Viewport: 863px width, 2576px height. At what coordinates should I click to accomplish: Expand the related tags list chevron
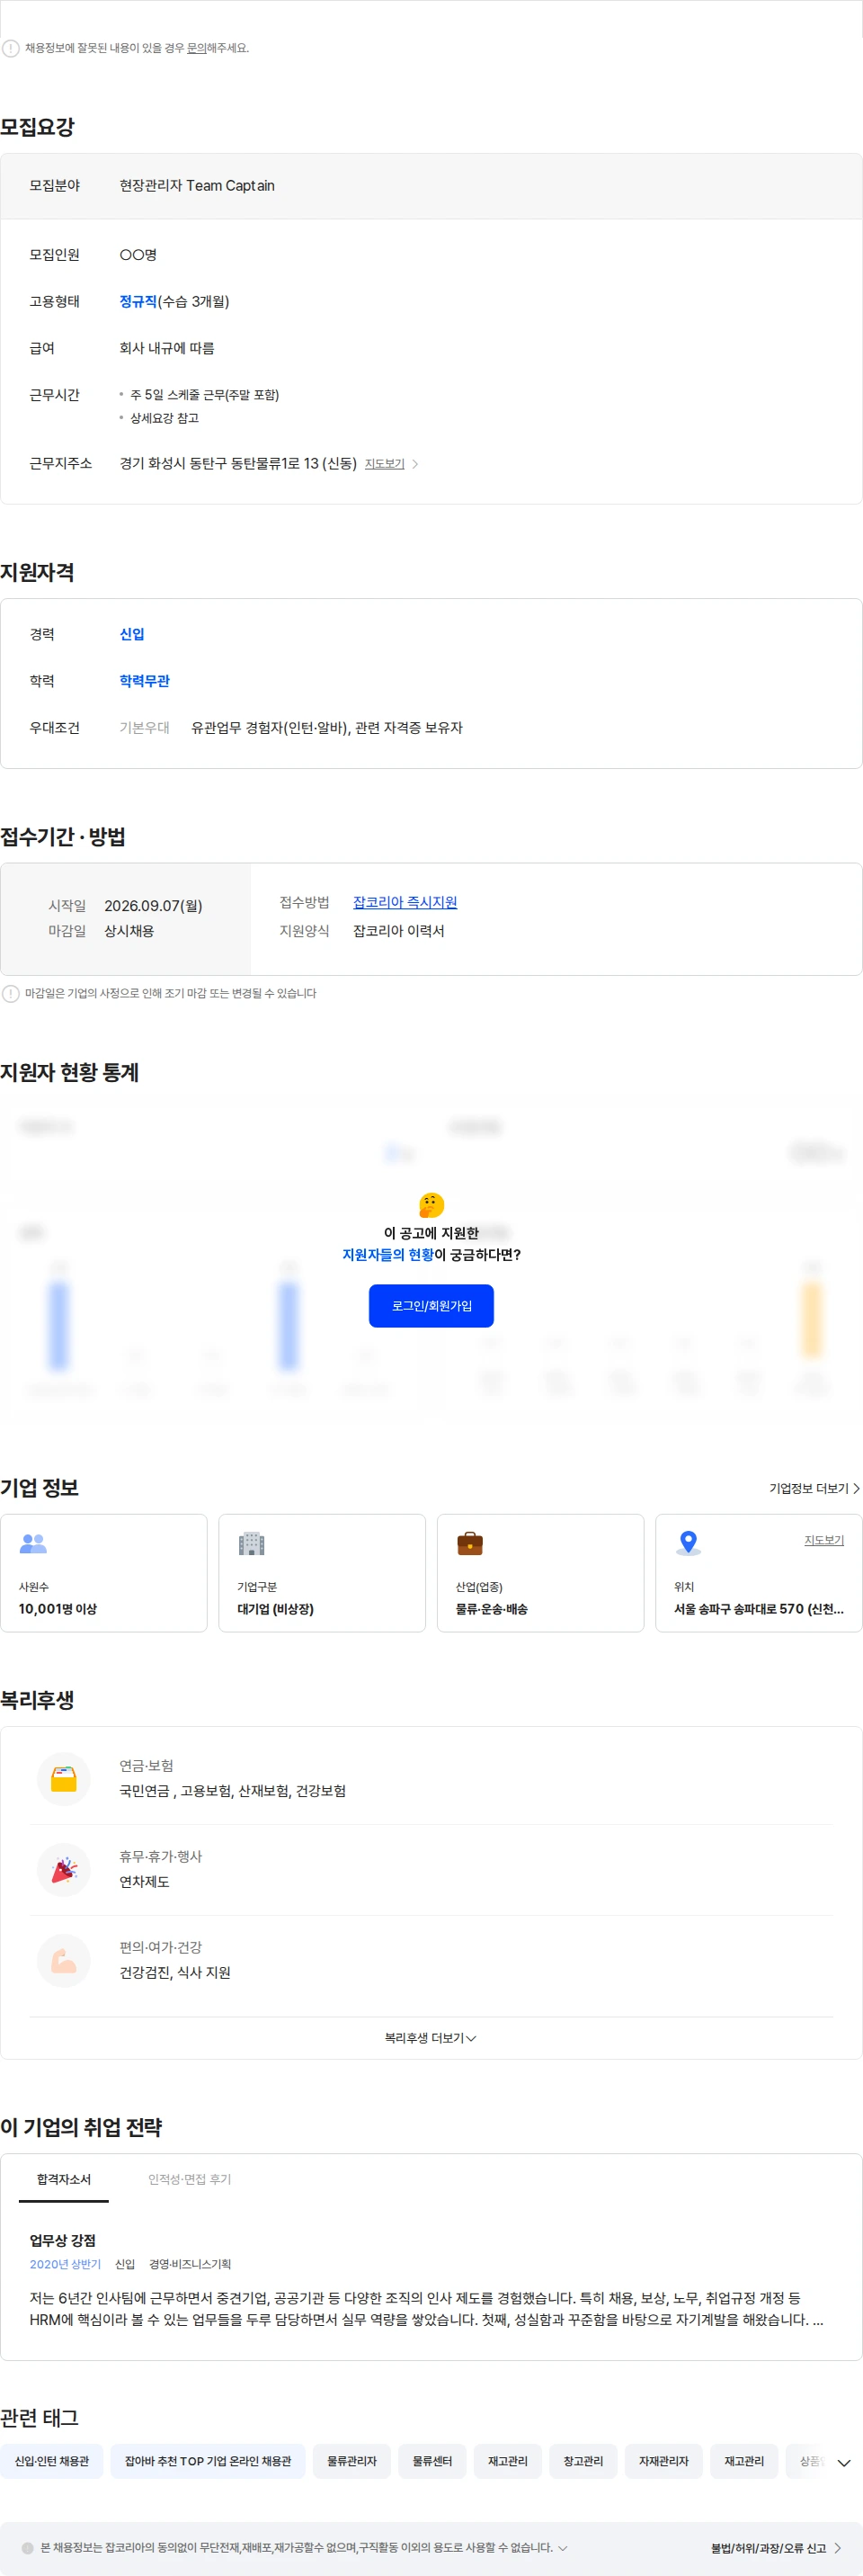[844, 2463]
